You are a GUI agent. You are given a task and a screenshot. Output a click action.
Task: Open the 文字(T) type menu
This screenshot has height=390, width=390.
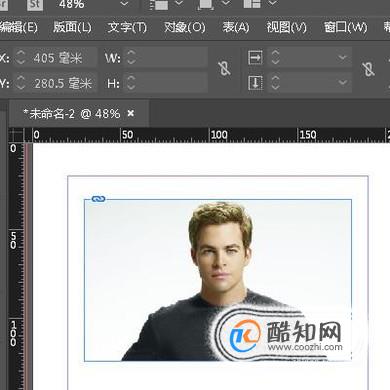(x=127, y=27)
